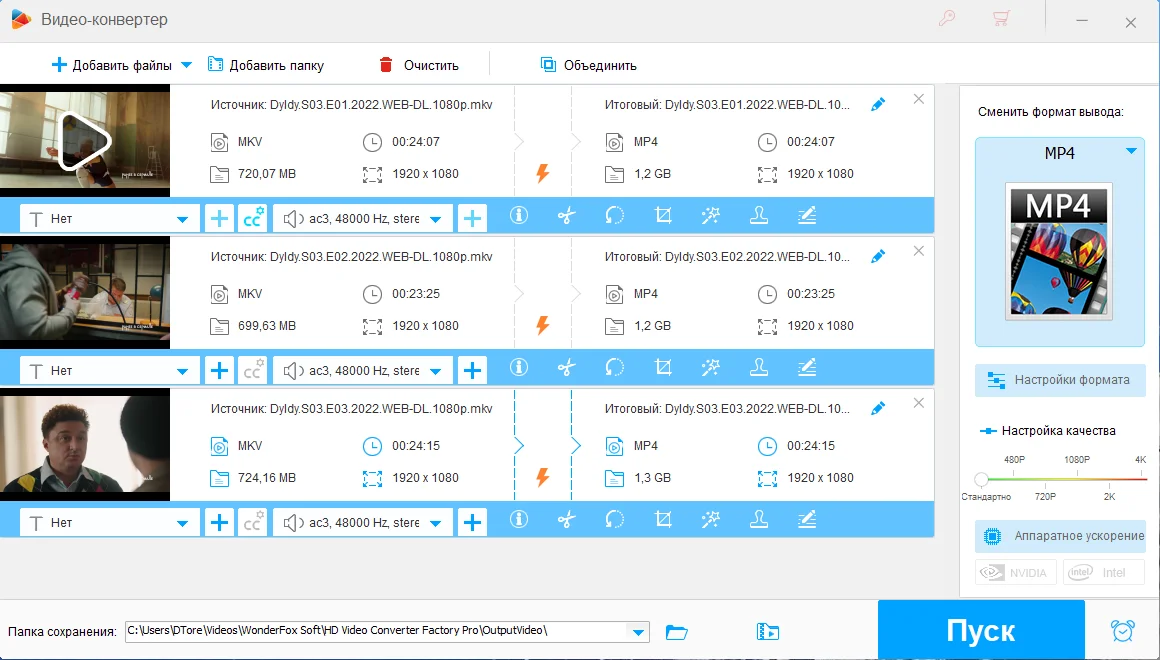
Task: Expand the save folder path dropdown
Action: [638, 632]
